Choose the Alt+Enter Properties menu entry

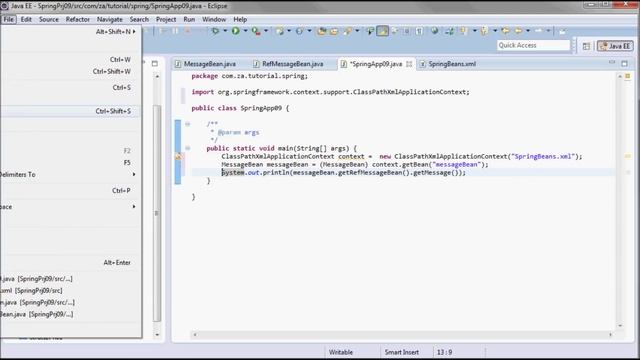tap(71, 262)
